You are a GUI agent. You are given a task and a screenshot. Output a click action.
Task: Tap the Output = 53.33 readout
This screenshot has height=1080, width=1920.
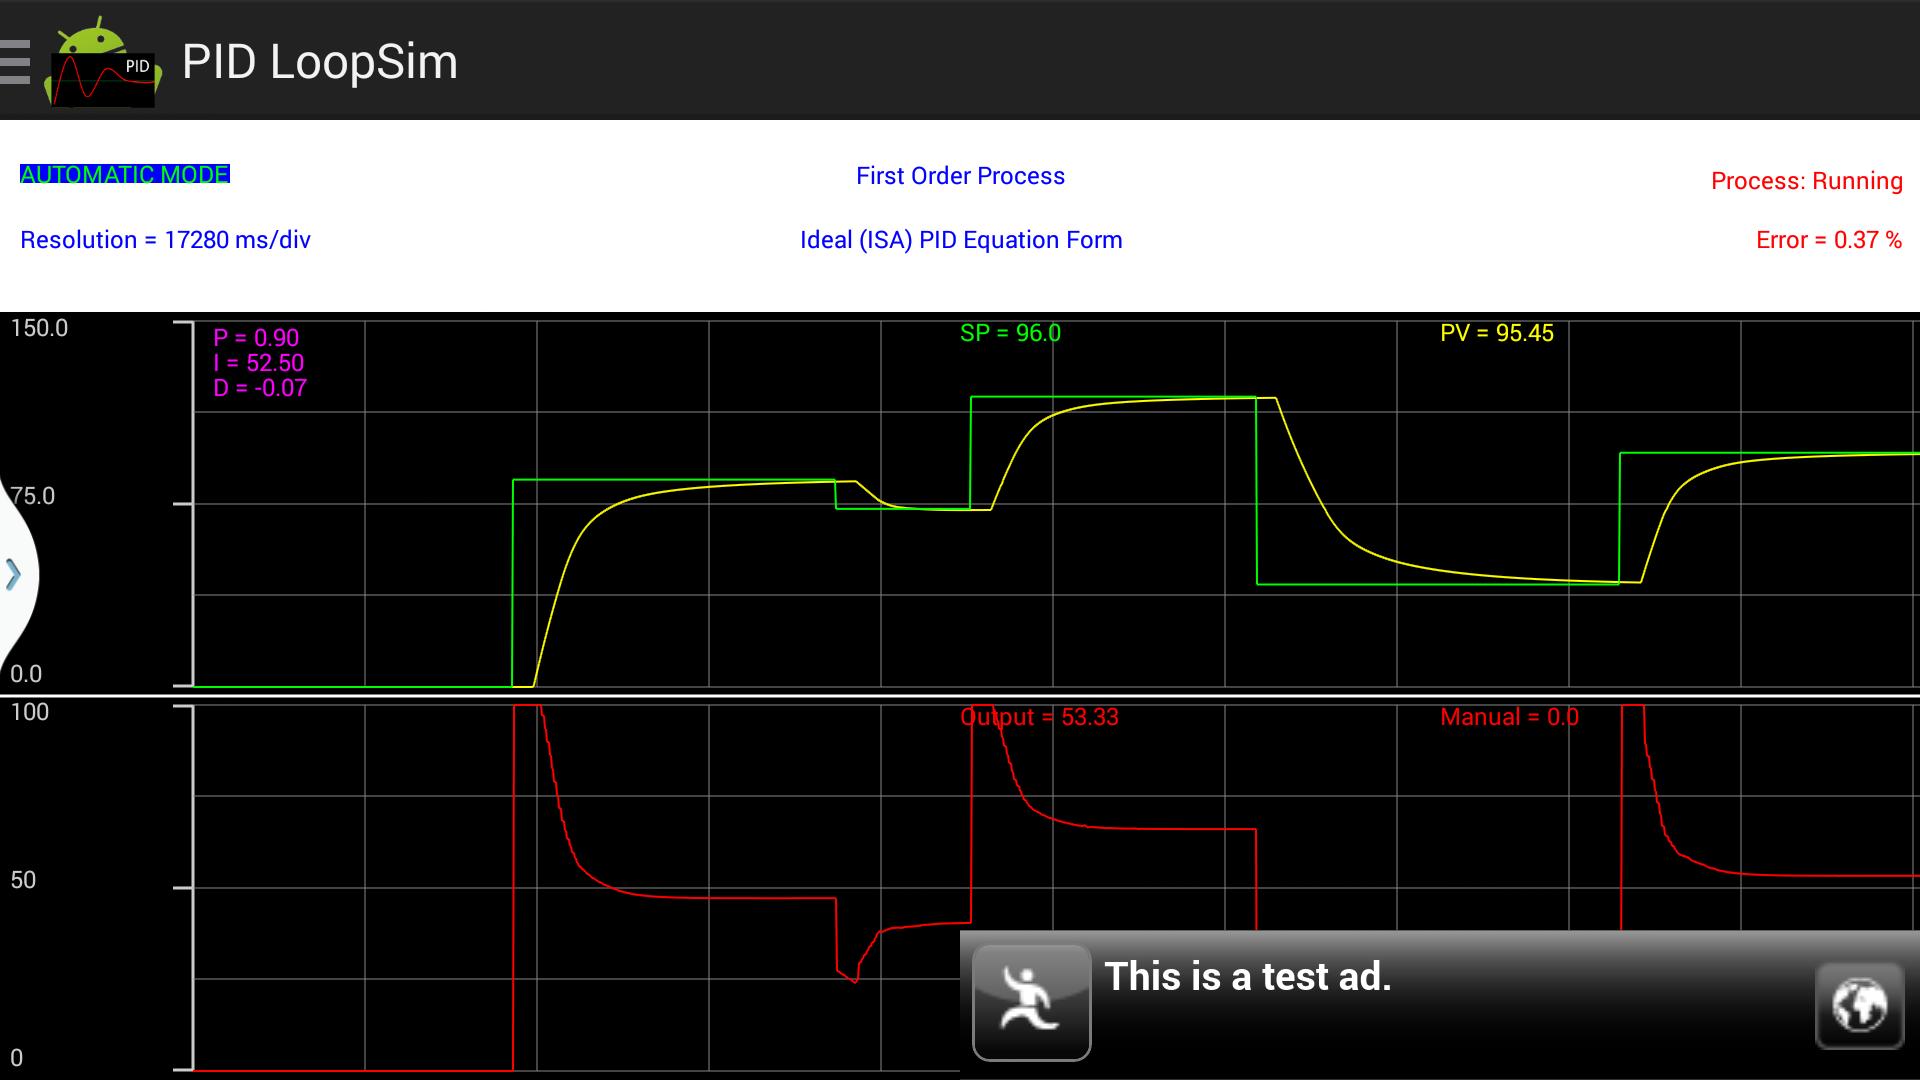(x=1040, y=717)
